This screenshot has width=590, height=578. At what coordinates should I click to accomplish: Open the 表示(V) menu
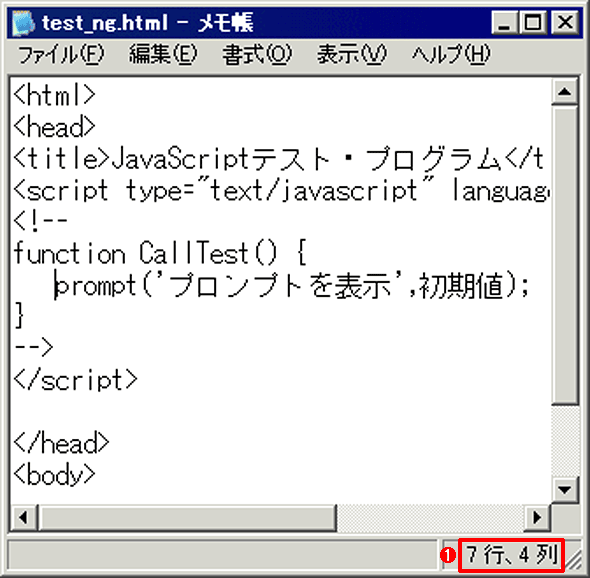coord(352,55)
